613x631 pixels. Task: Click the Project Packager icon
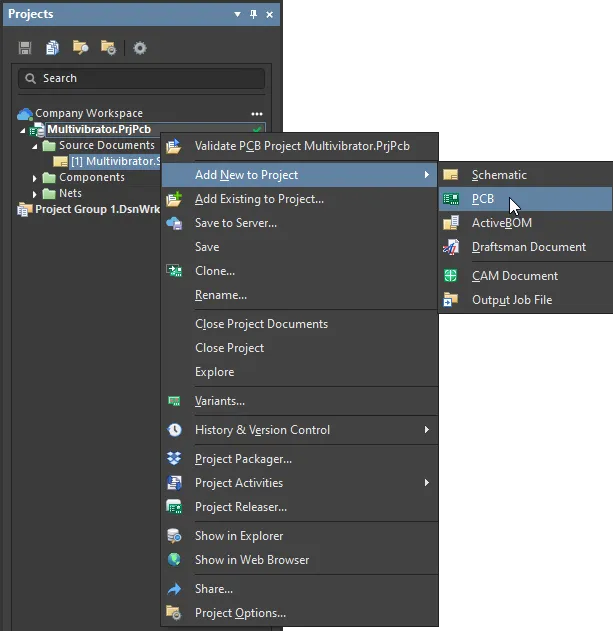(x=174, y=458)
